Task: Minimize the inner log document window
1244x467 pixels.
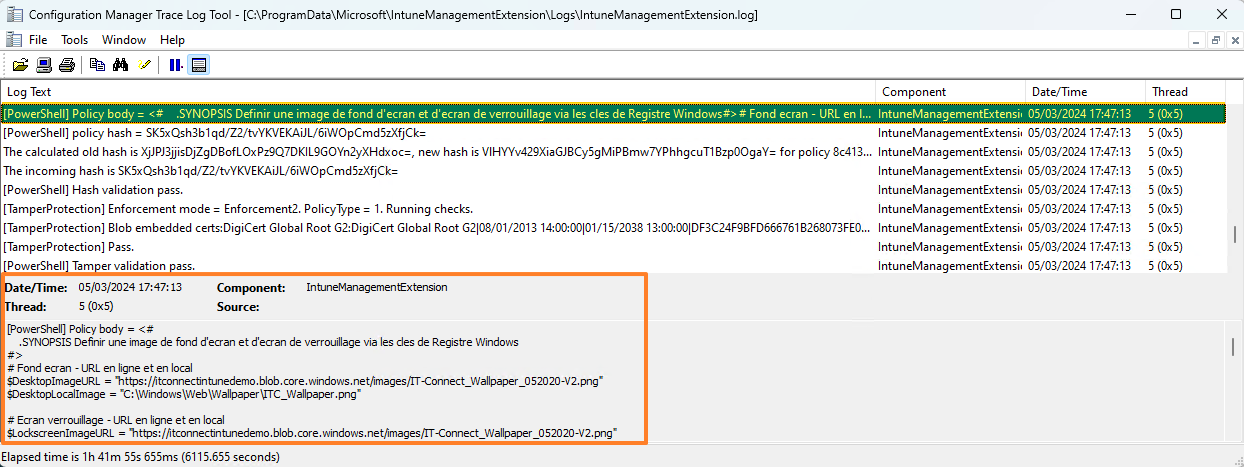Action: pos(1197,40)
